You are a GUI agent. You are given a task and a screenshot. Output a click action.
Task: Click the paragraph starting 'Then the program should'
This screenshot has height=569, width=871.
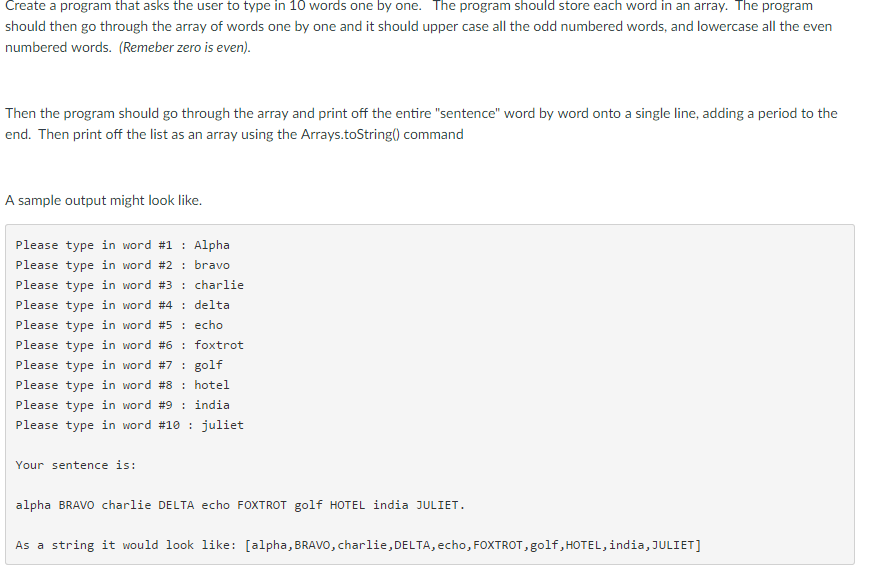421,124
